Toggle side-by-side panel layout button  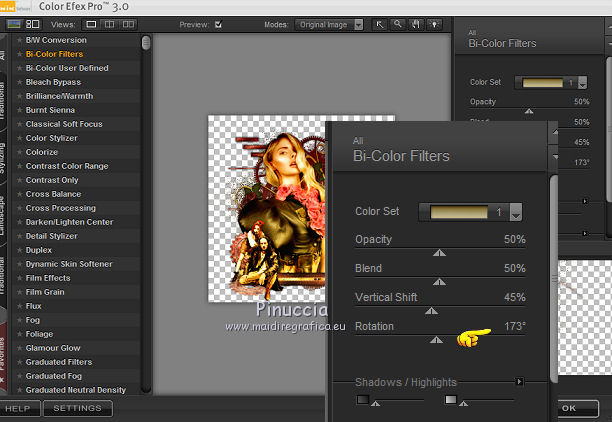pos(33,22)
